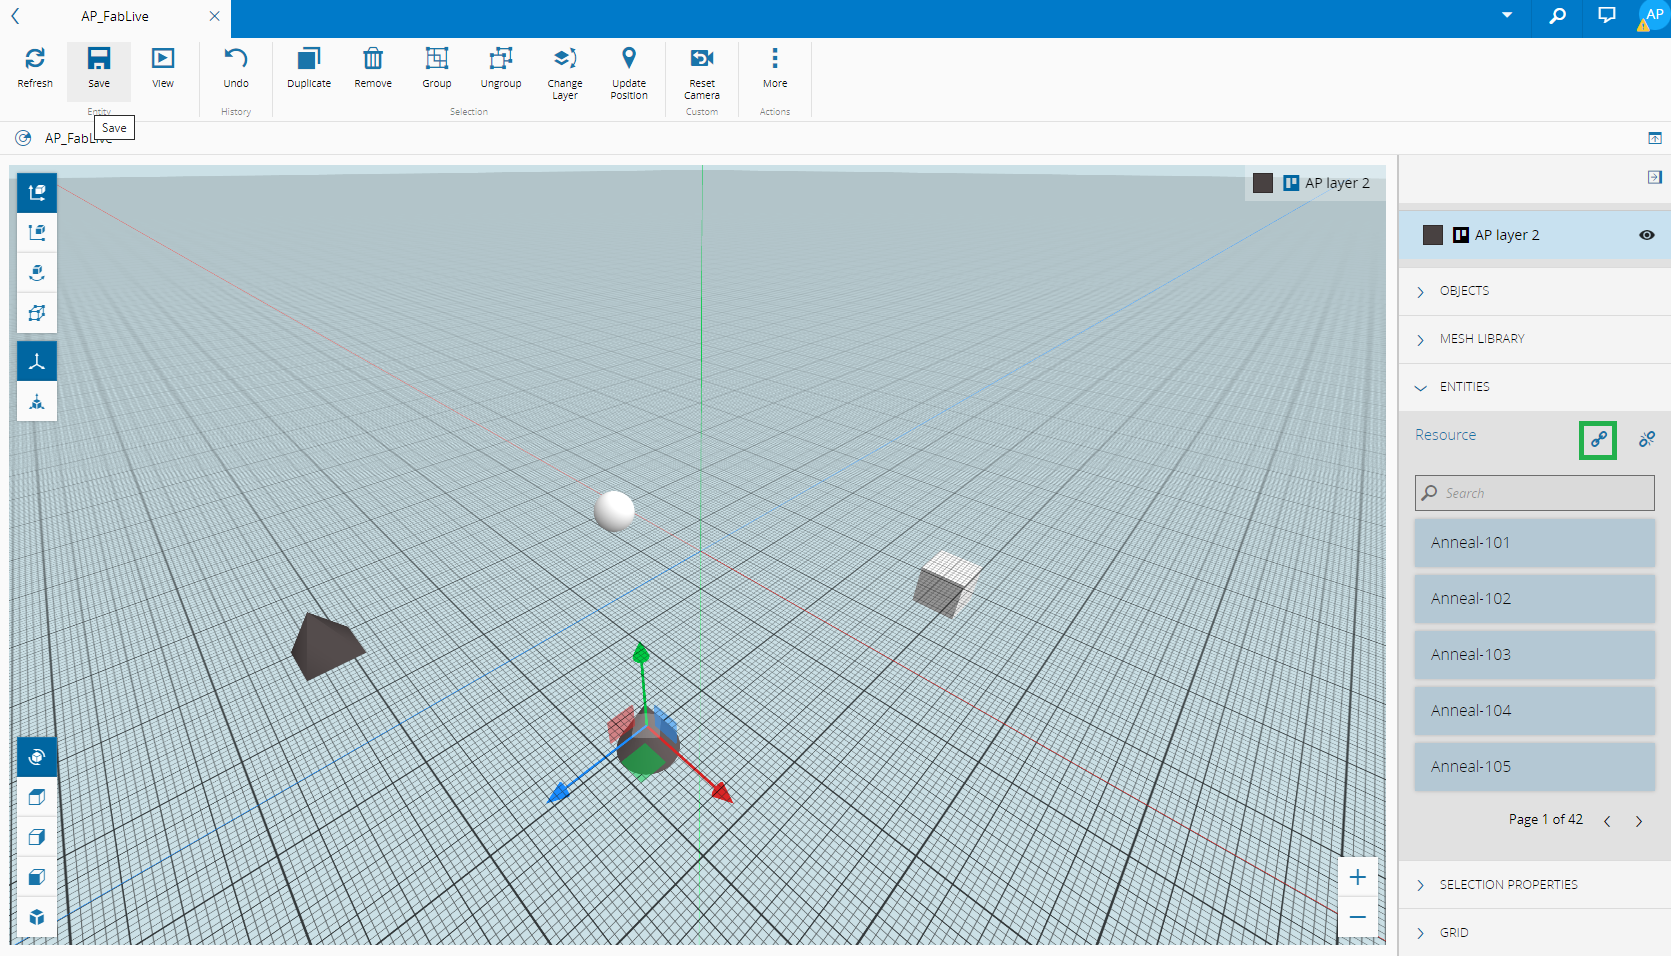Click the Ungroup toolbar icon
Viewport: 1671px width, 956px height.
(500, 59)
